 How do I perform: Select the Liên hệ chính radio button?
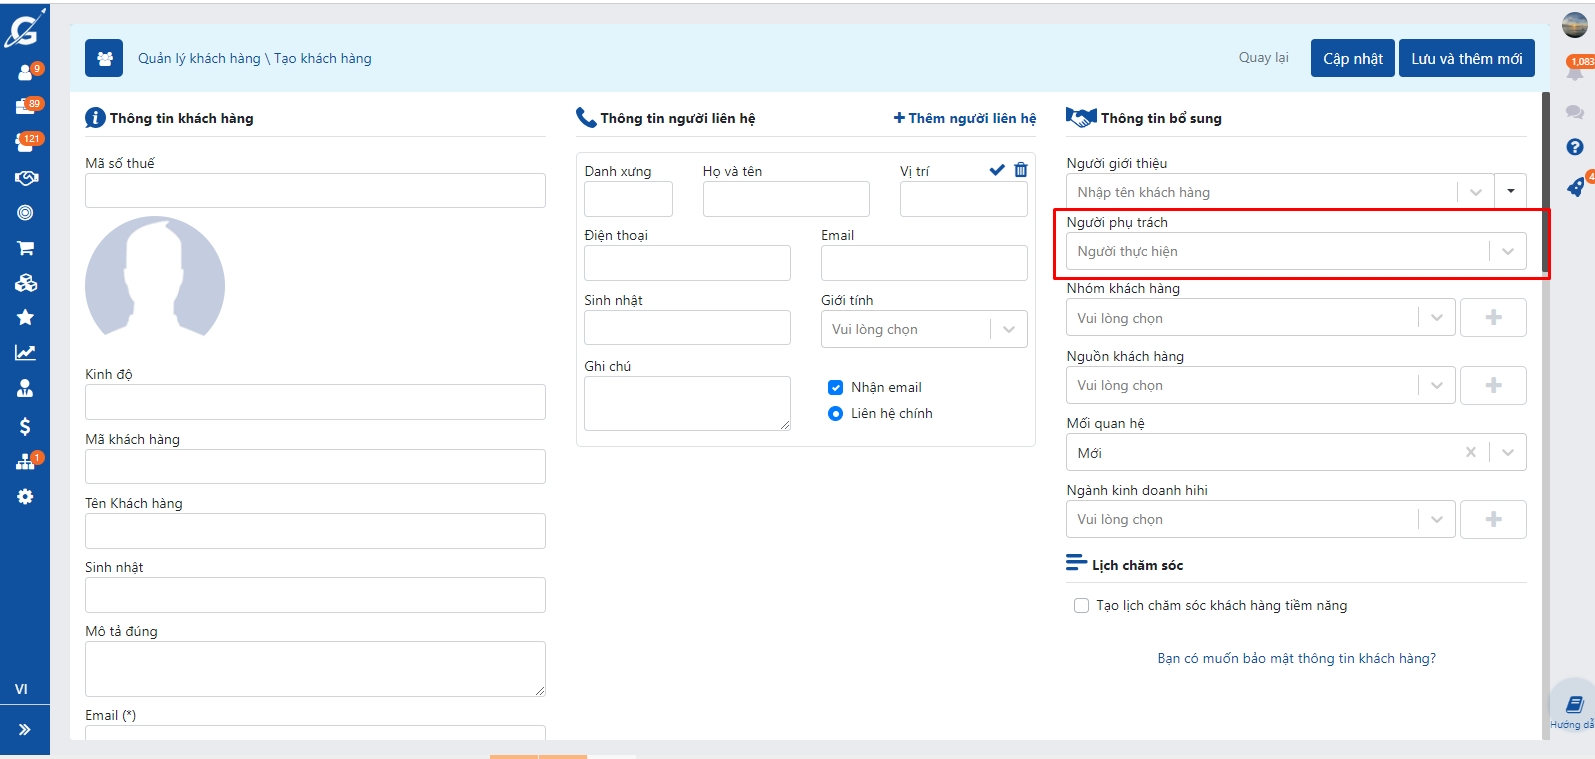pyautogui.click(x=835, y=413)
